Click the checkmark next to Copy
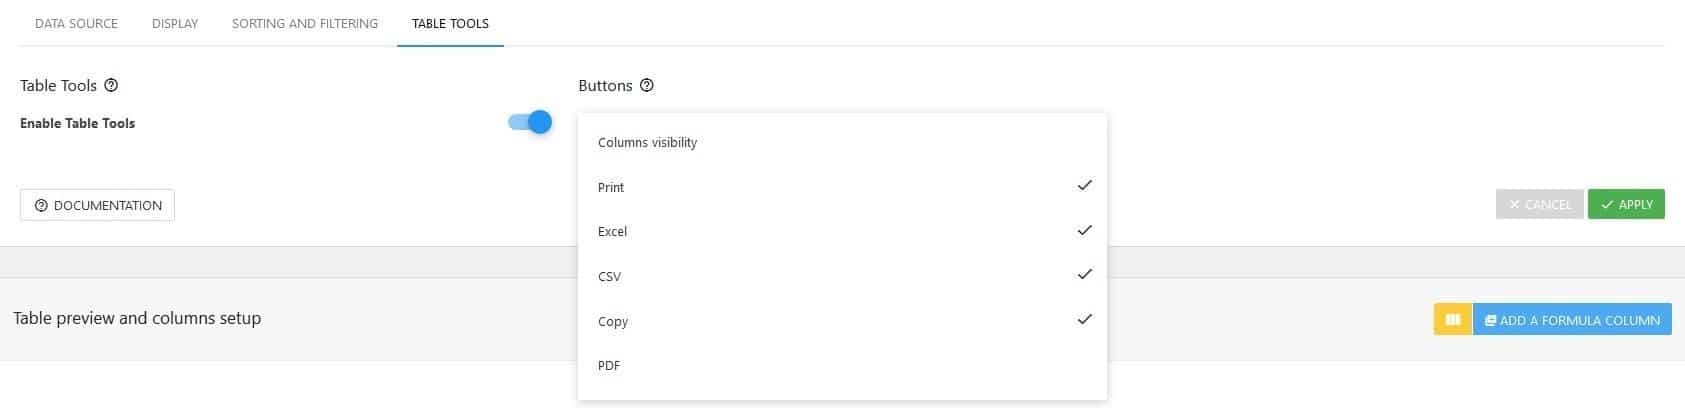This screenshot has height=408, width=1685. [x=1084, y=319]
